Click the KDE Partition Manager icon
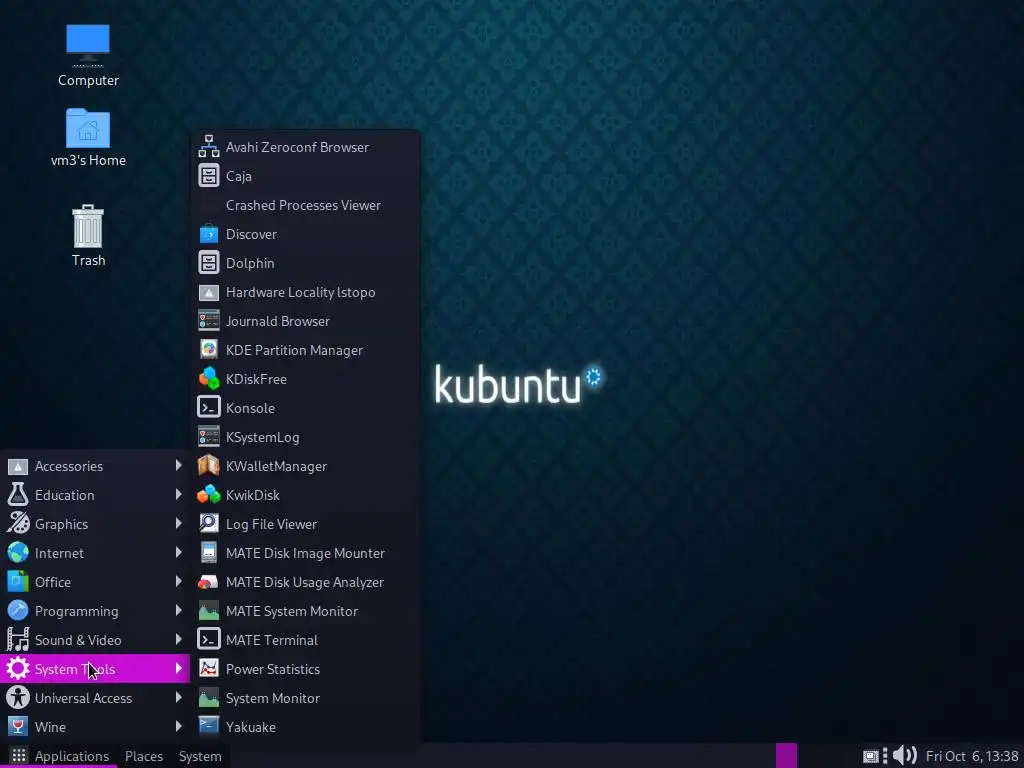1024x768 pixels. click(x=208, y=349)
